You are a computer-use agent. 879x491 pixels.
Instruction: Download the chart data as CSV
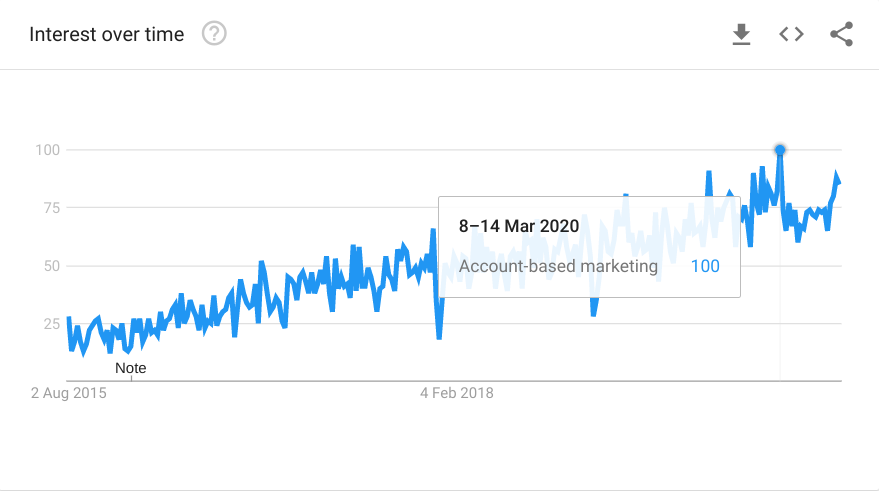coord(741,35)
